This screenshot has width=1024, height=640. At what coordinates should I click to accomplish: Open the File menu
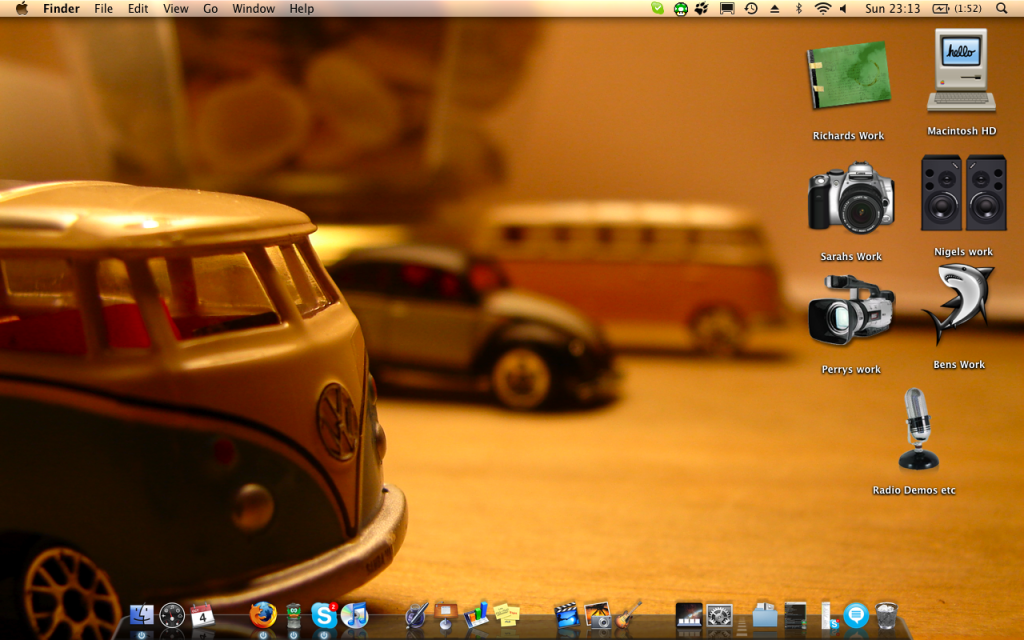103,8
